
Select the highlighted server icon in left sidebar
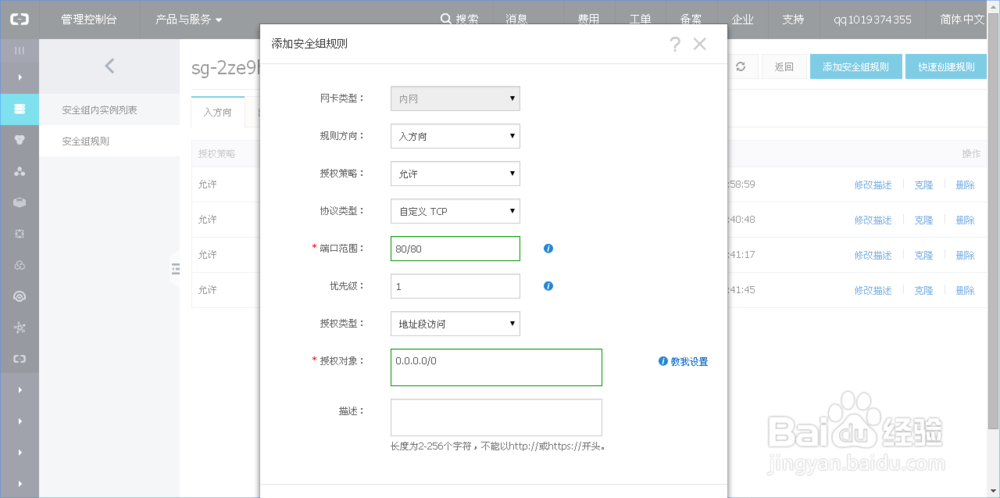point(20,108)
